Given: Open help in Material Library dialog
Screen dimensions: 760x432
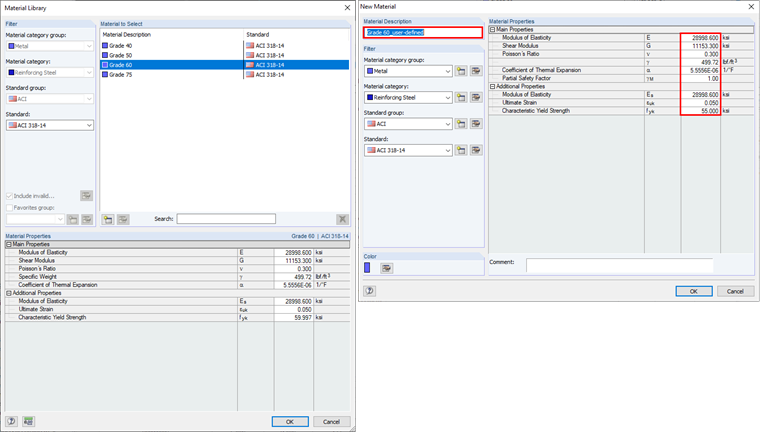Looking at the screenshot, I should tap(11, 421).
